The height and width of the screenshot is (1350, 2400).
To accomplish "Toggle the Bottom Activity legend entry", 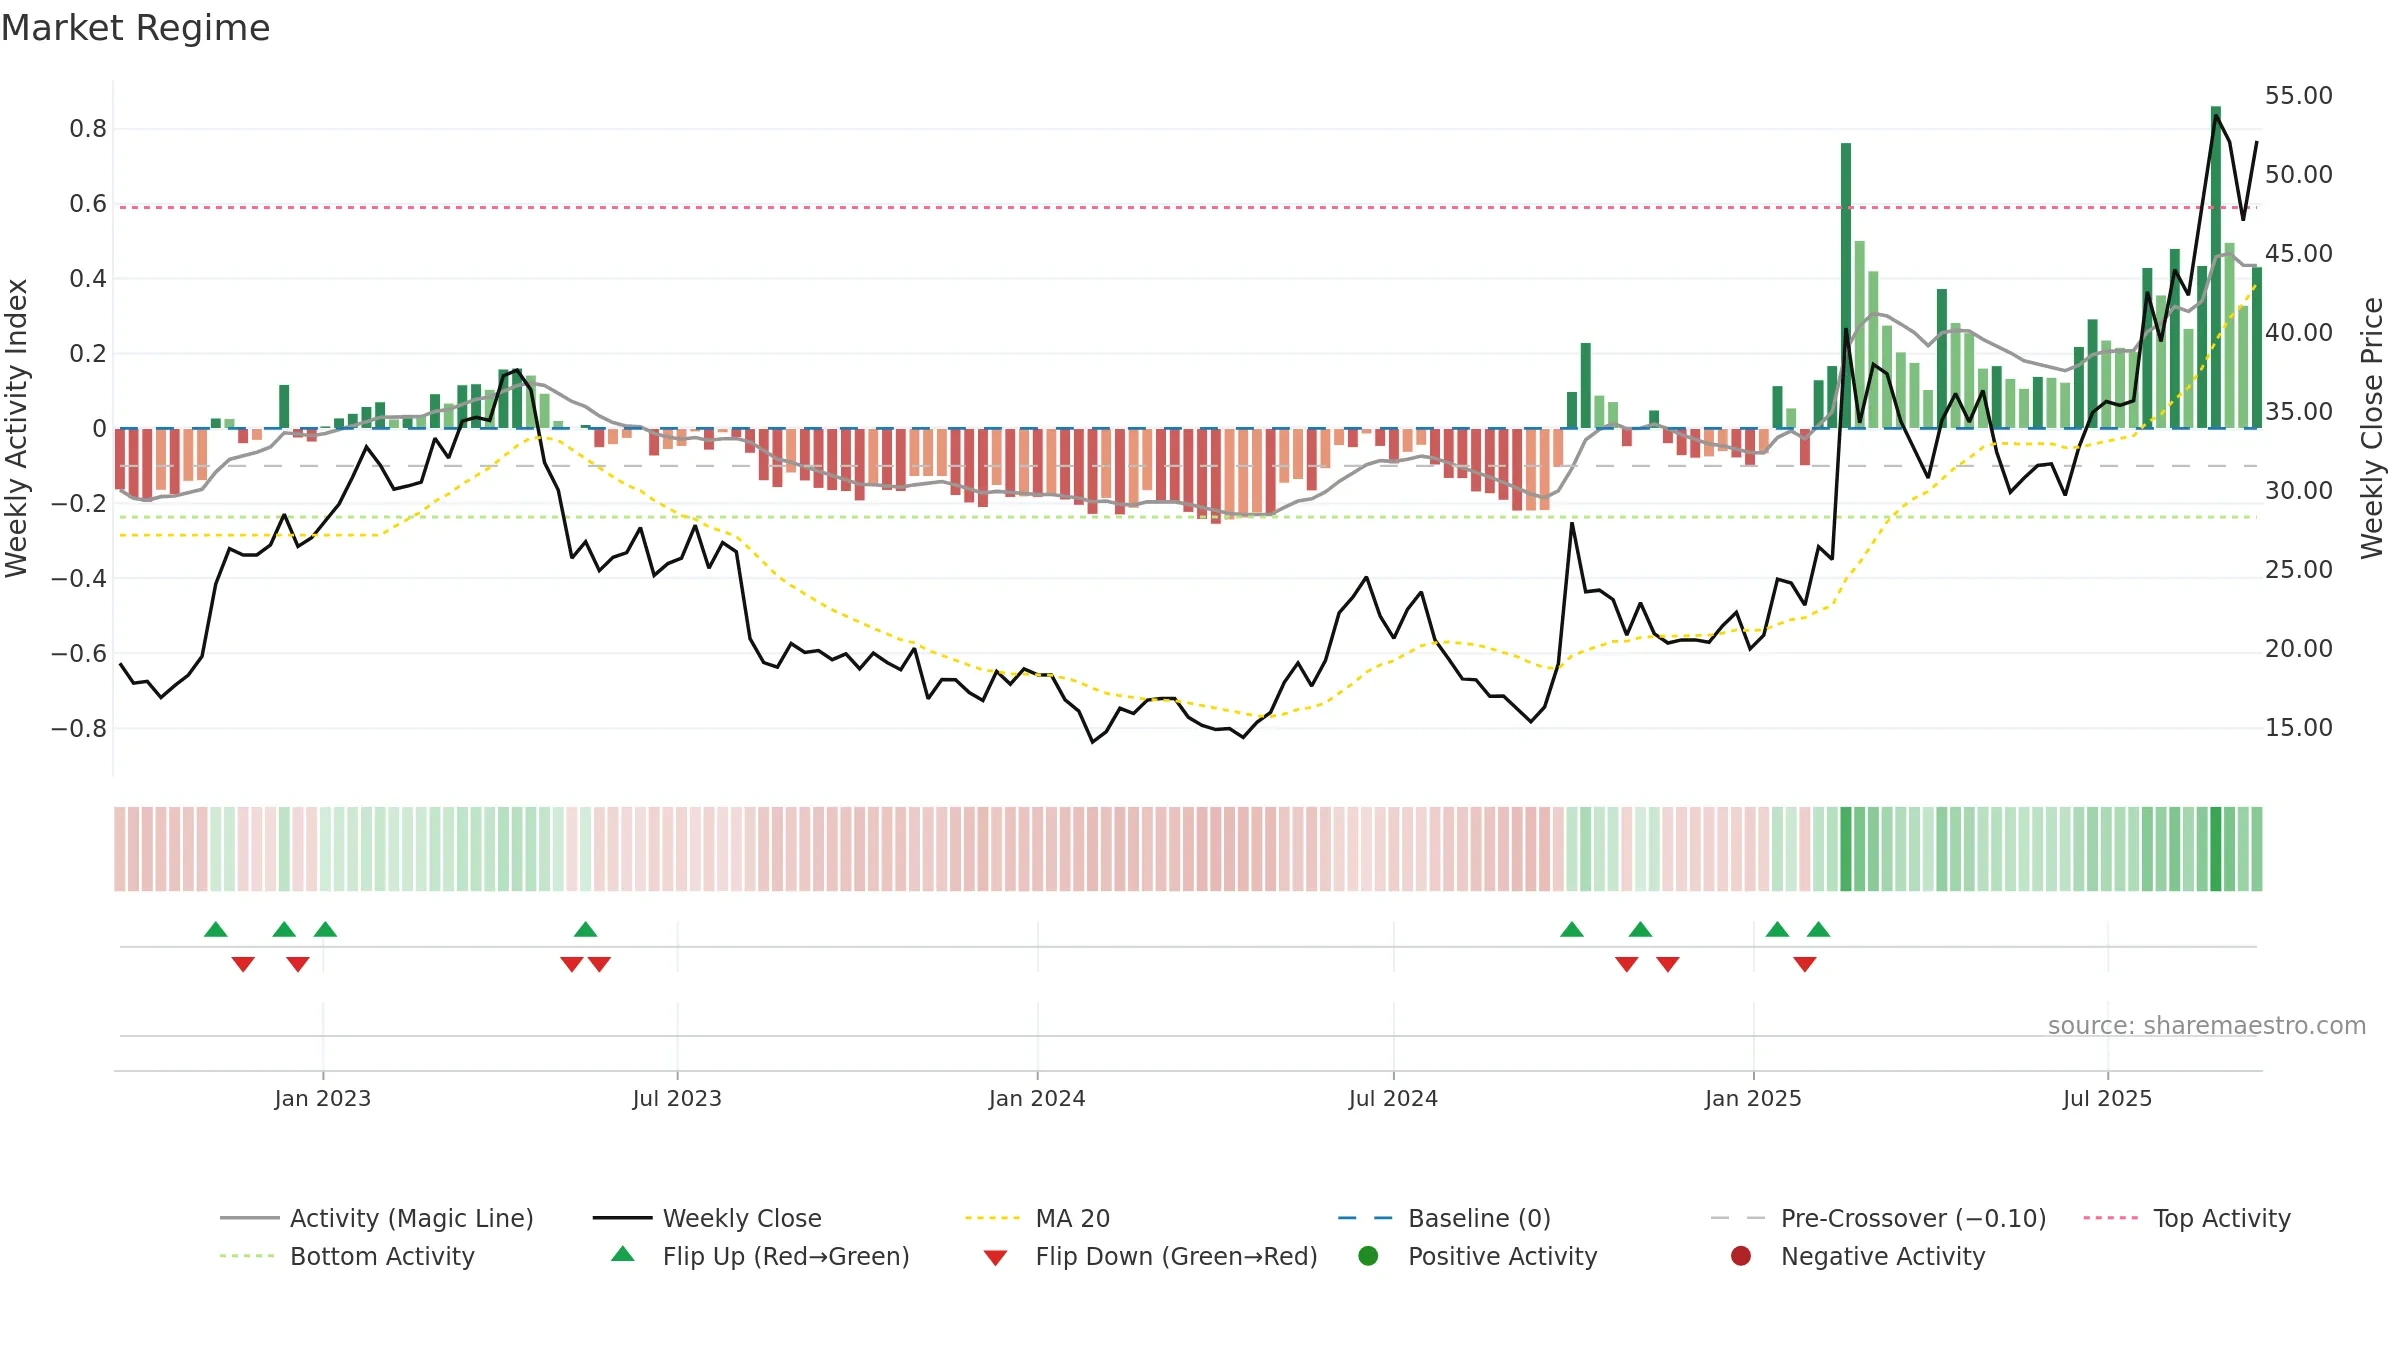I will pyautogui.click(x=347, y=1256).
